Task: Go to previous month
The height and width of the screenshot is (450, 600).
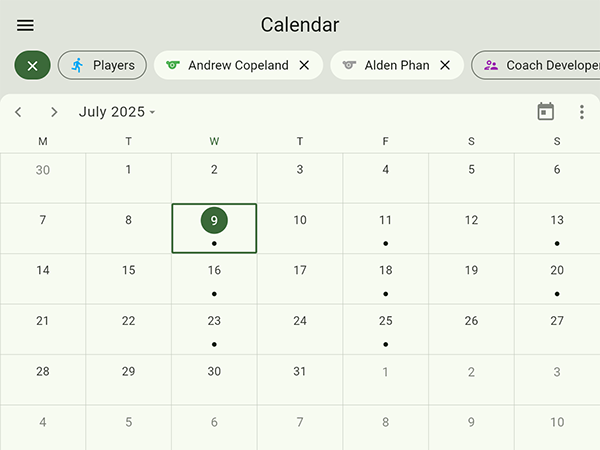Action: pyautogui.click(x=18, y=112)
